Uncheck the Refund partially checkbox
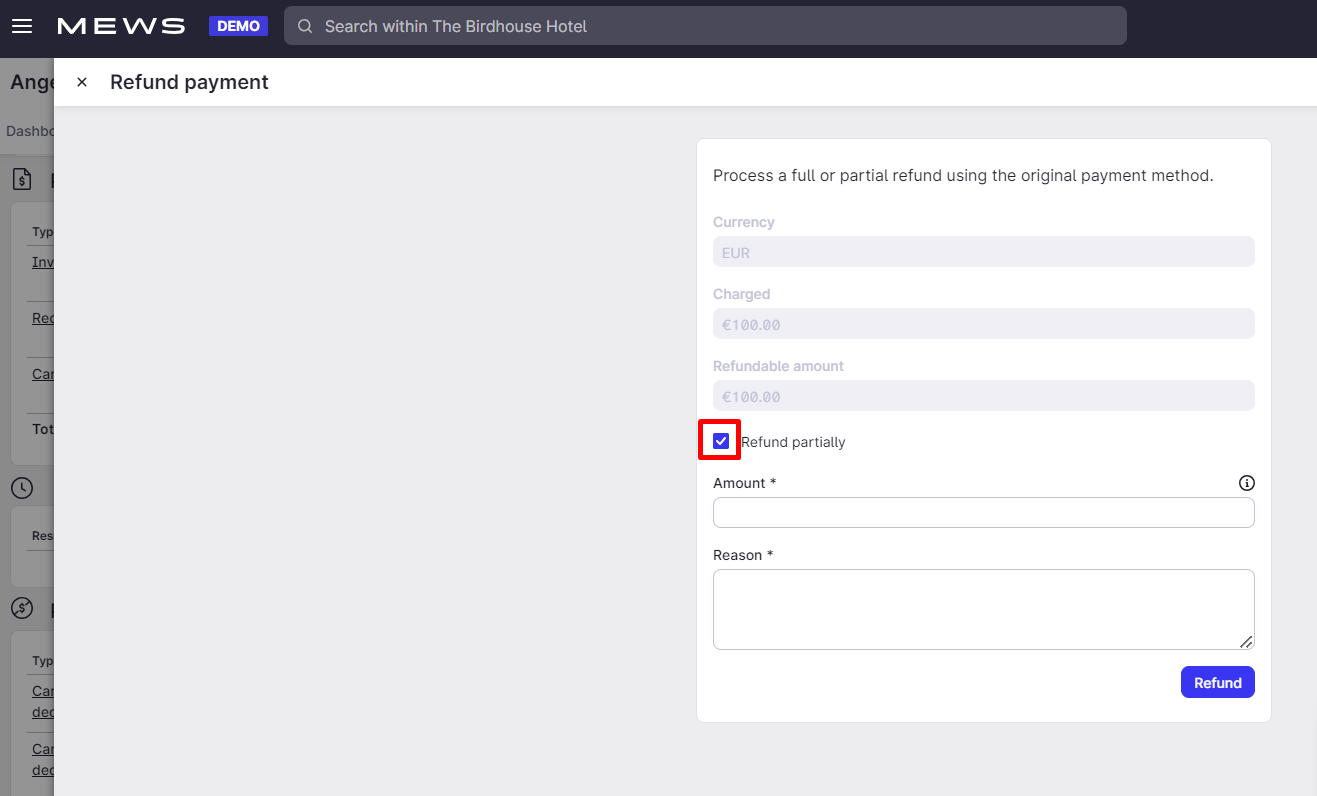1317x796 pixels. pyautogui.click(x=721, y=441)
